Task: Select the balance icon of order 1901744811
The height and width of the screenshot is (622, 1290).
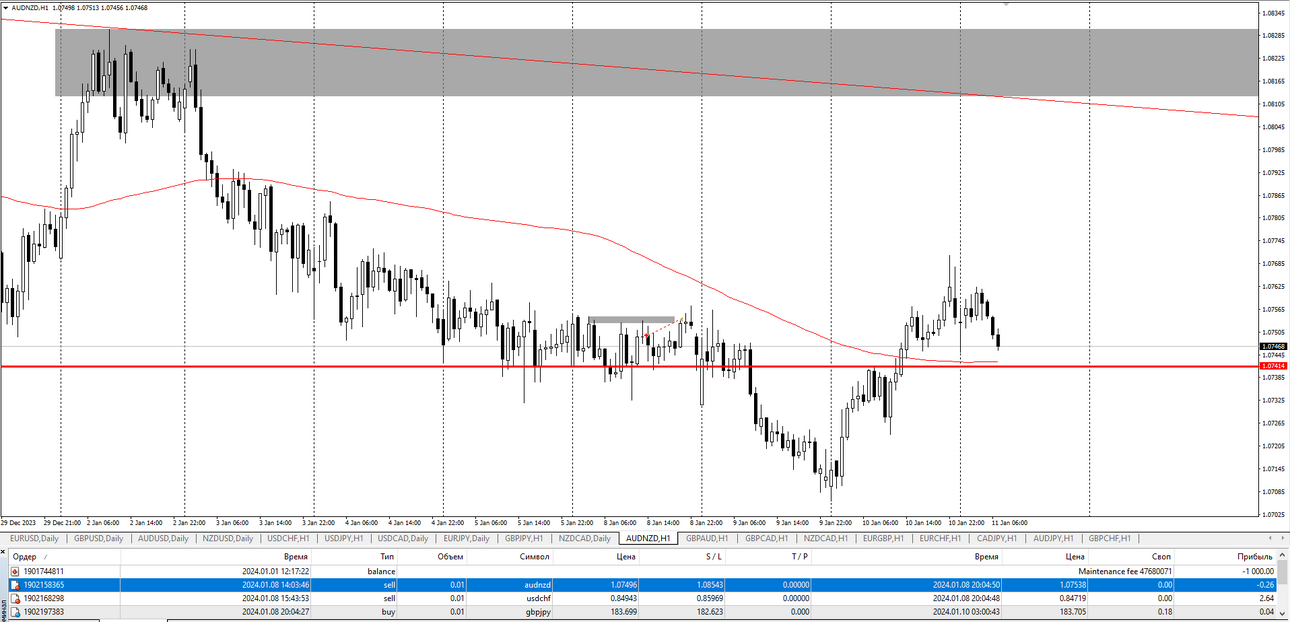Action: click(x=15, y=571)
